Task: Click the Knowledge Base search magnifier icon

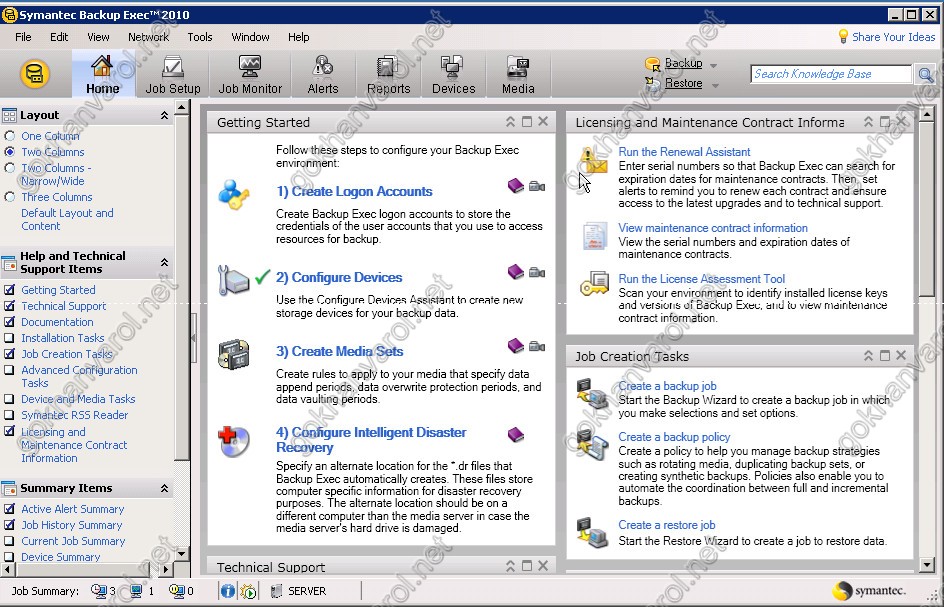Action: point(926,74)
